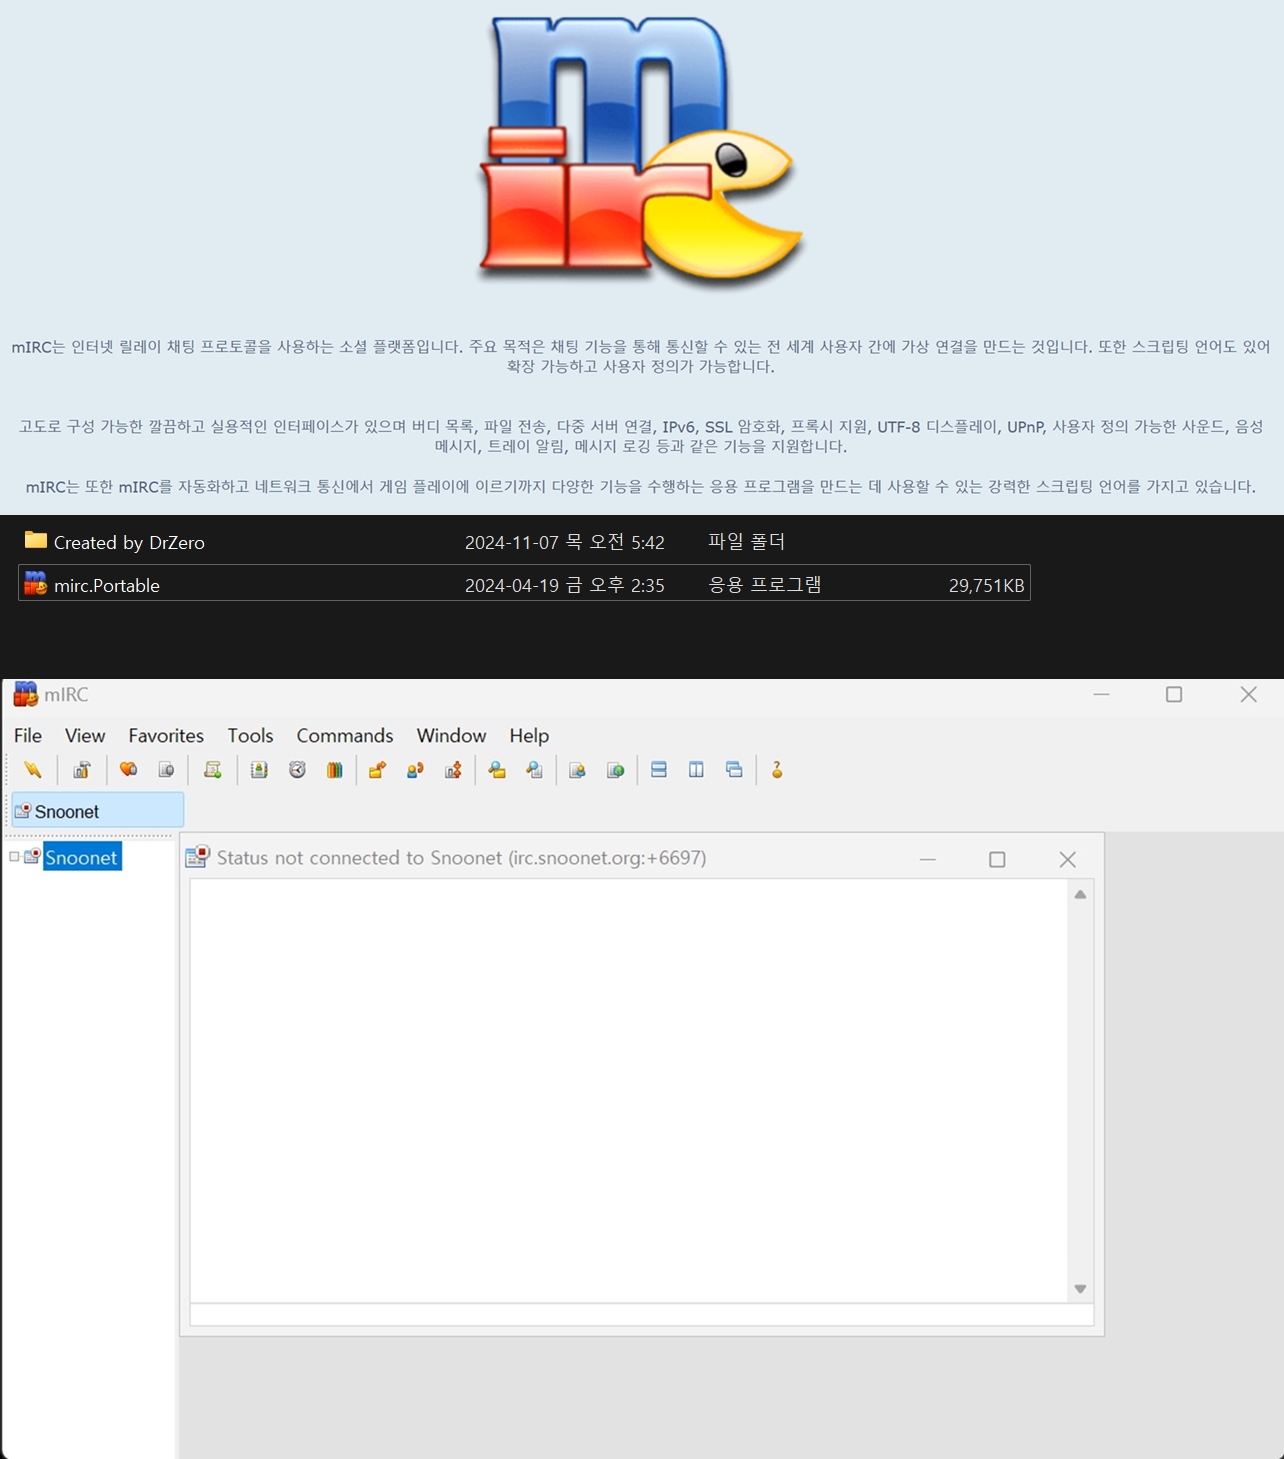Open the Address book toolbar icon

coord(259,769)
